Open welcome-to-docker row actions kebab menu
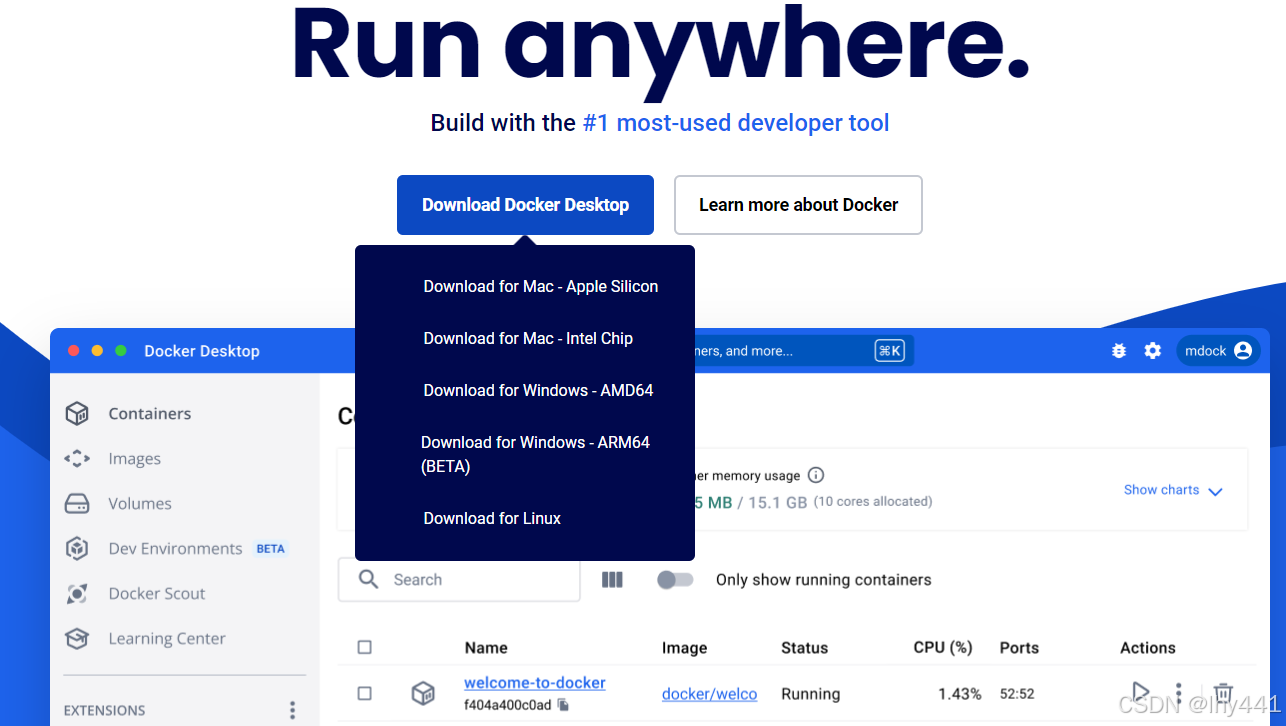Screen dimensions: 1286x726 click(1179, 693)
